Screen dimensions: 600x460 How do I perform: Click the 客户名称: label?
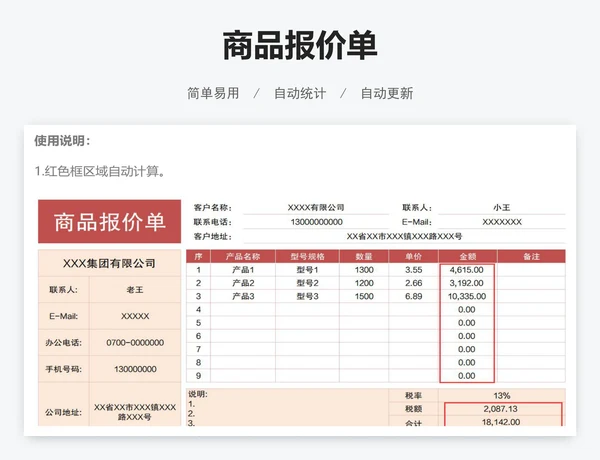coord(213,207)
